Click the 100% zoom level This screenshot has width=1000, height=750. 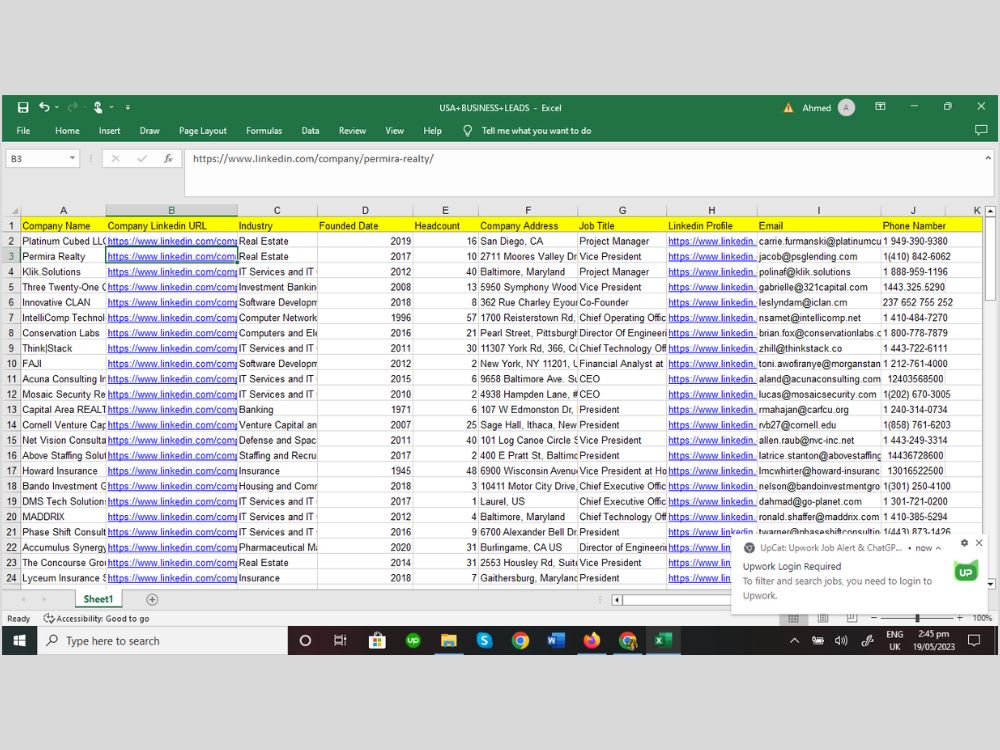[982, 618]
